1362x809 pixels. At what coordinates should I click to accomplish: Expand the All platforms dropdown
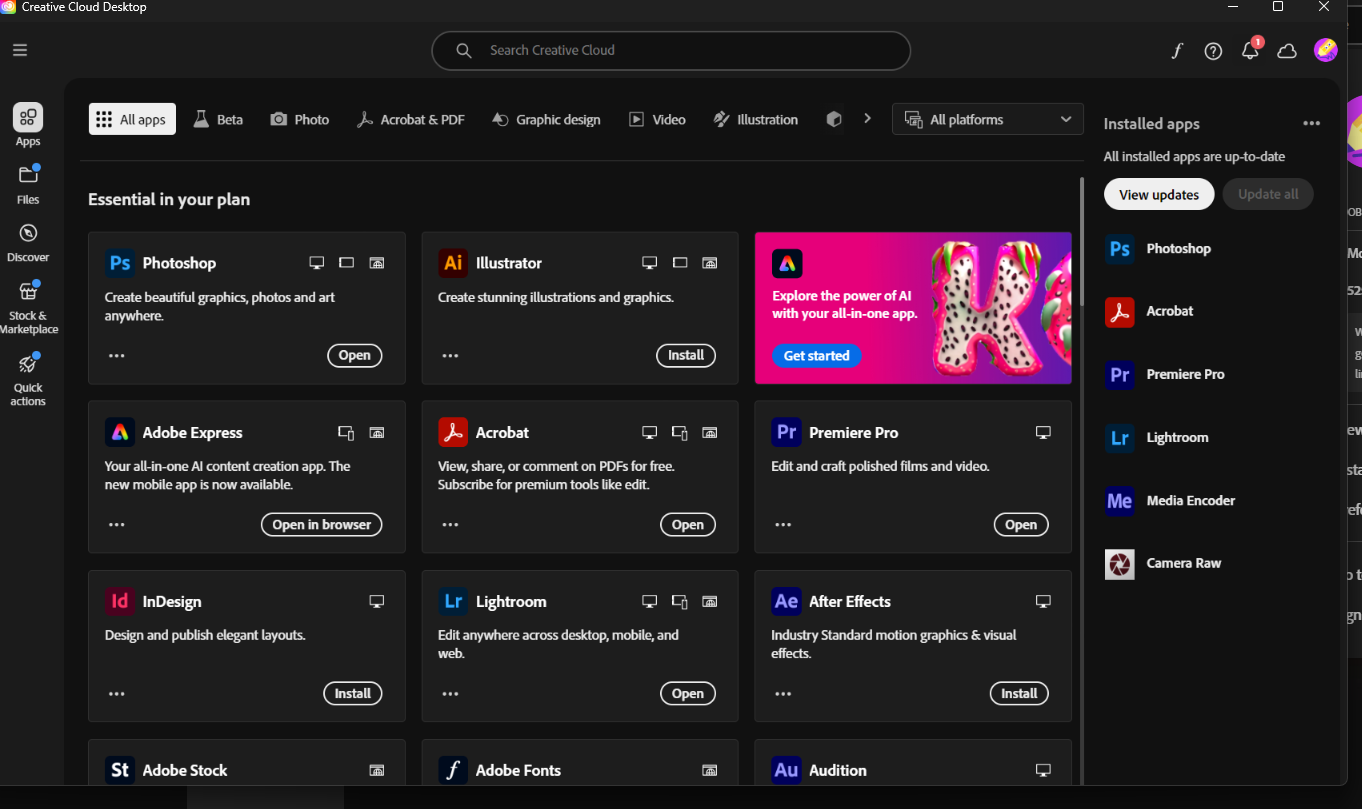coord(987,119)
